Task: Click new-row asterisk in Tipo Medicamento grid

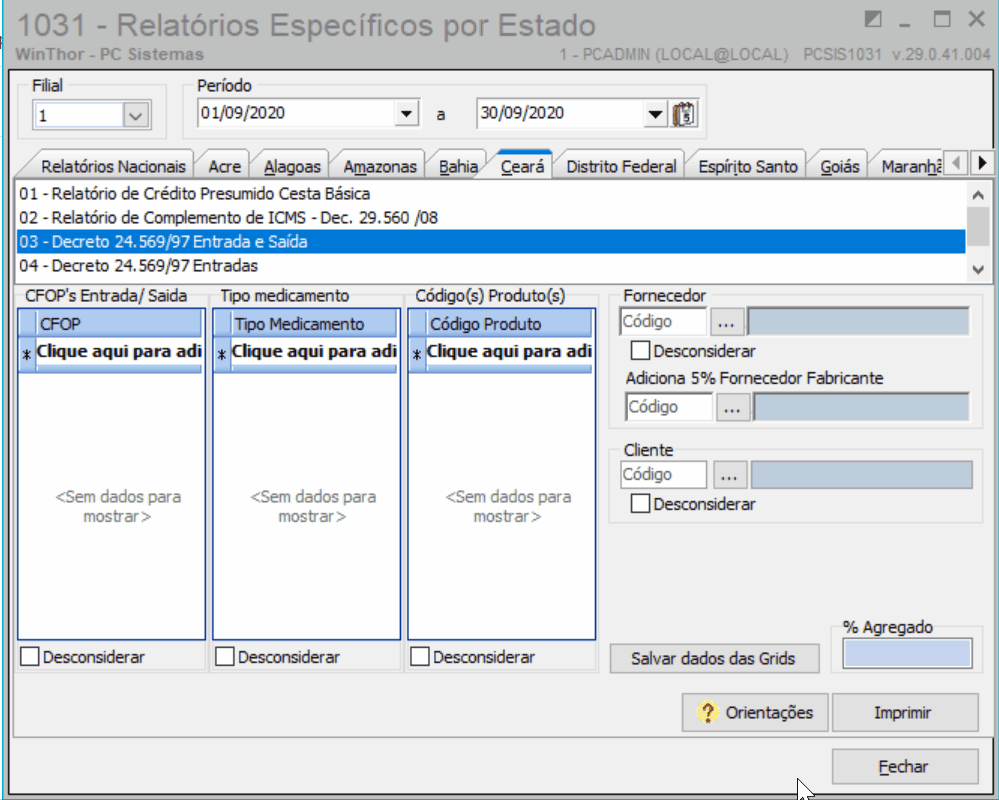Action: pos(222,354)
